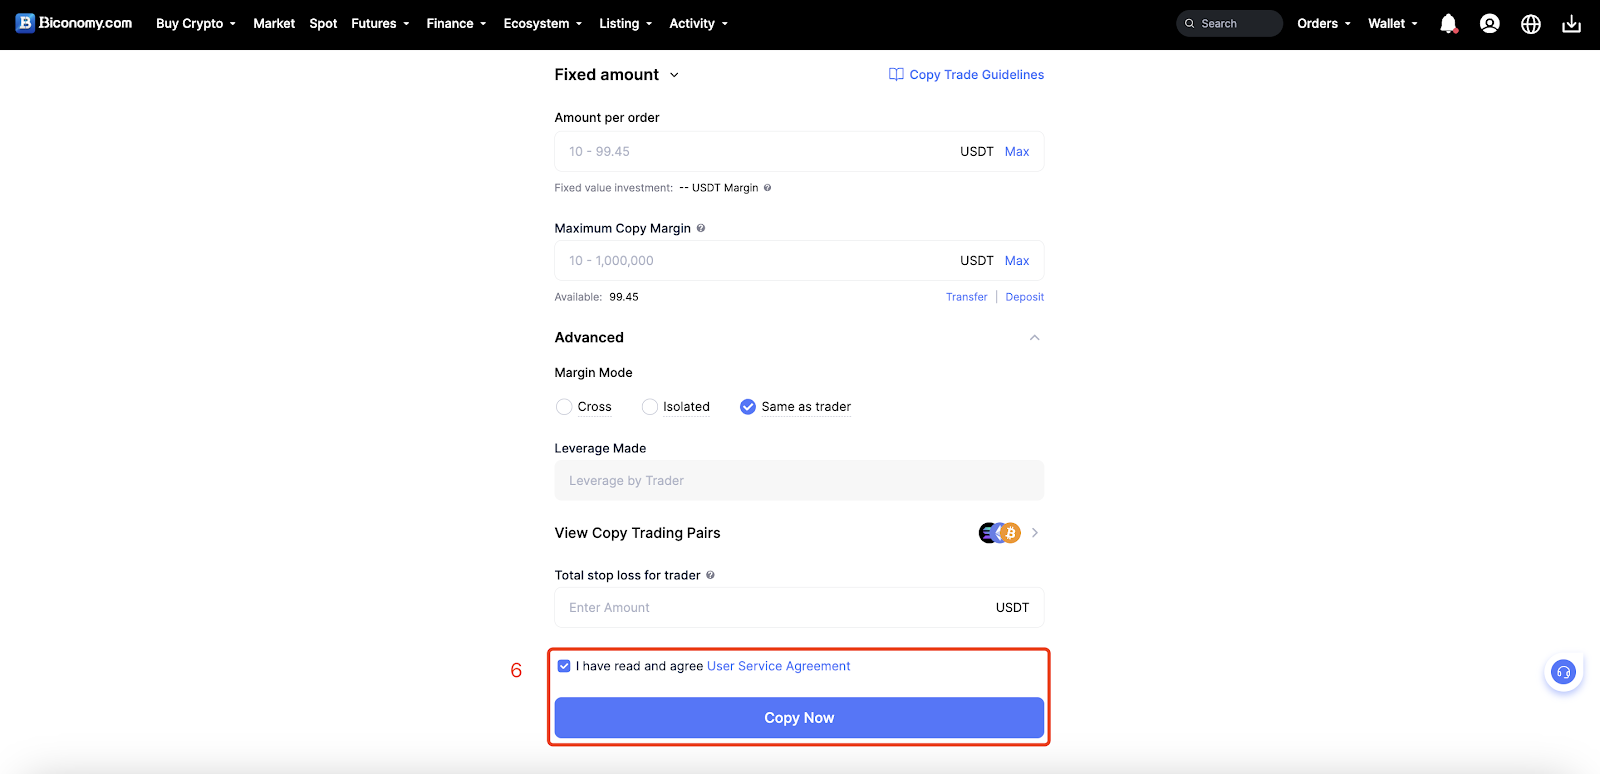
Task: Click the Maximum Copy Margin help icon
Action: [x=701, y=228]
